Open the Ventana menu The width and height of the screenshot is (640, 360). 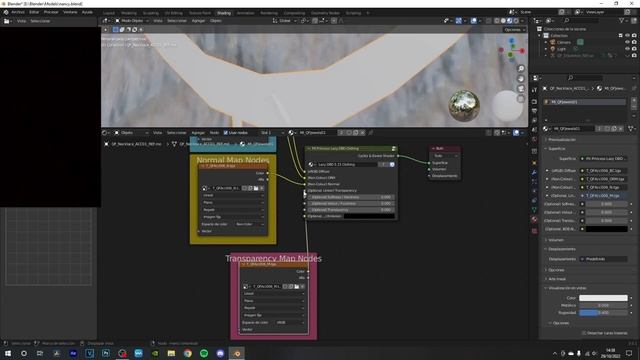pyautogui.click(x=70, y=12)
